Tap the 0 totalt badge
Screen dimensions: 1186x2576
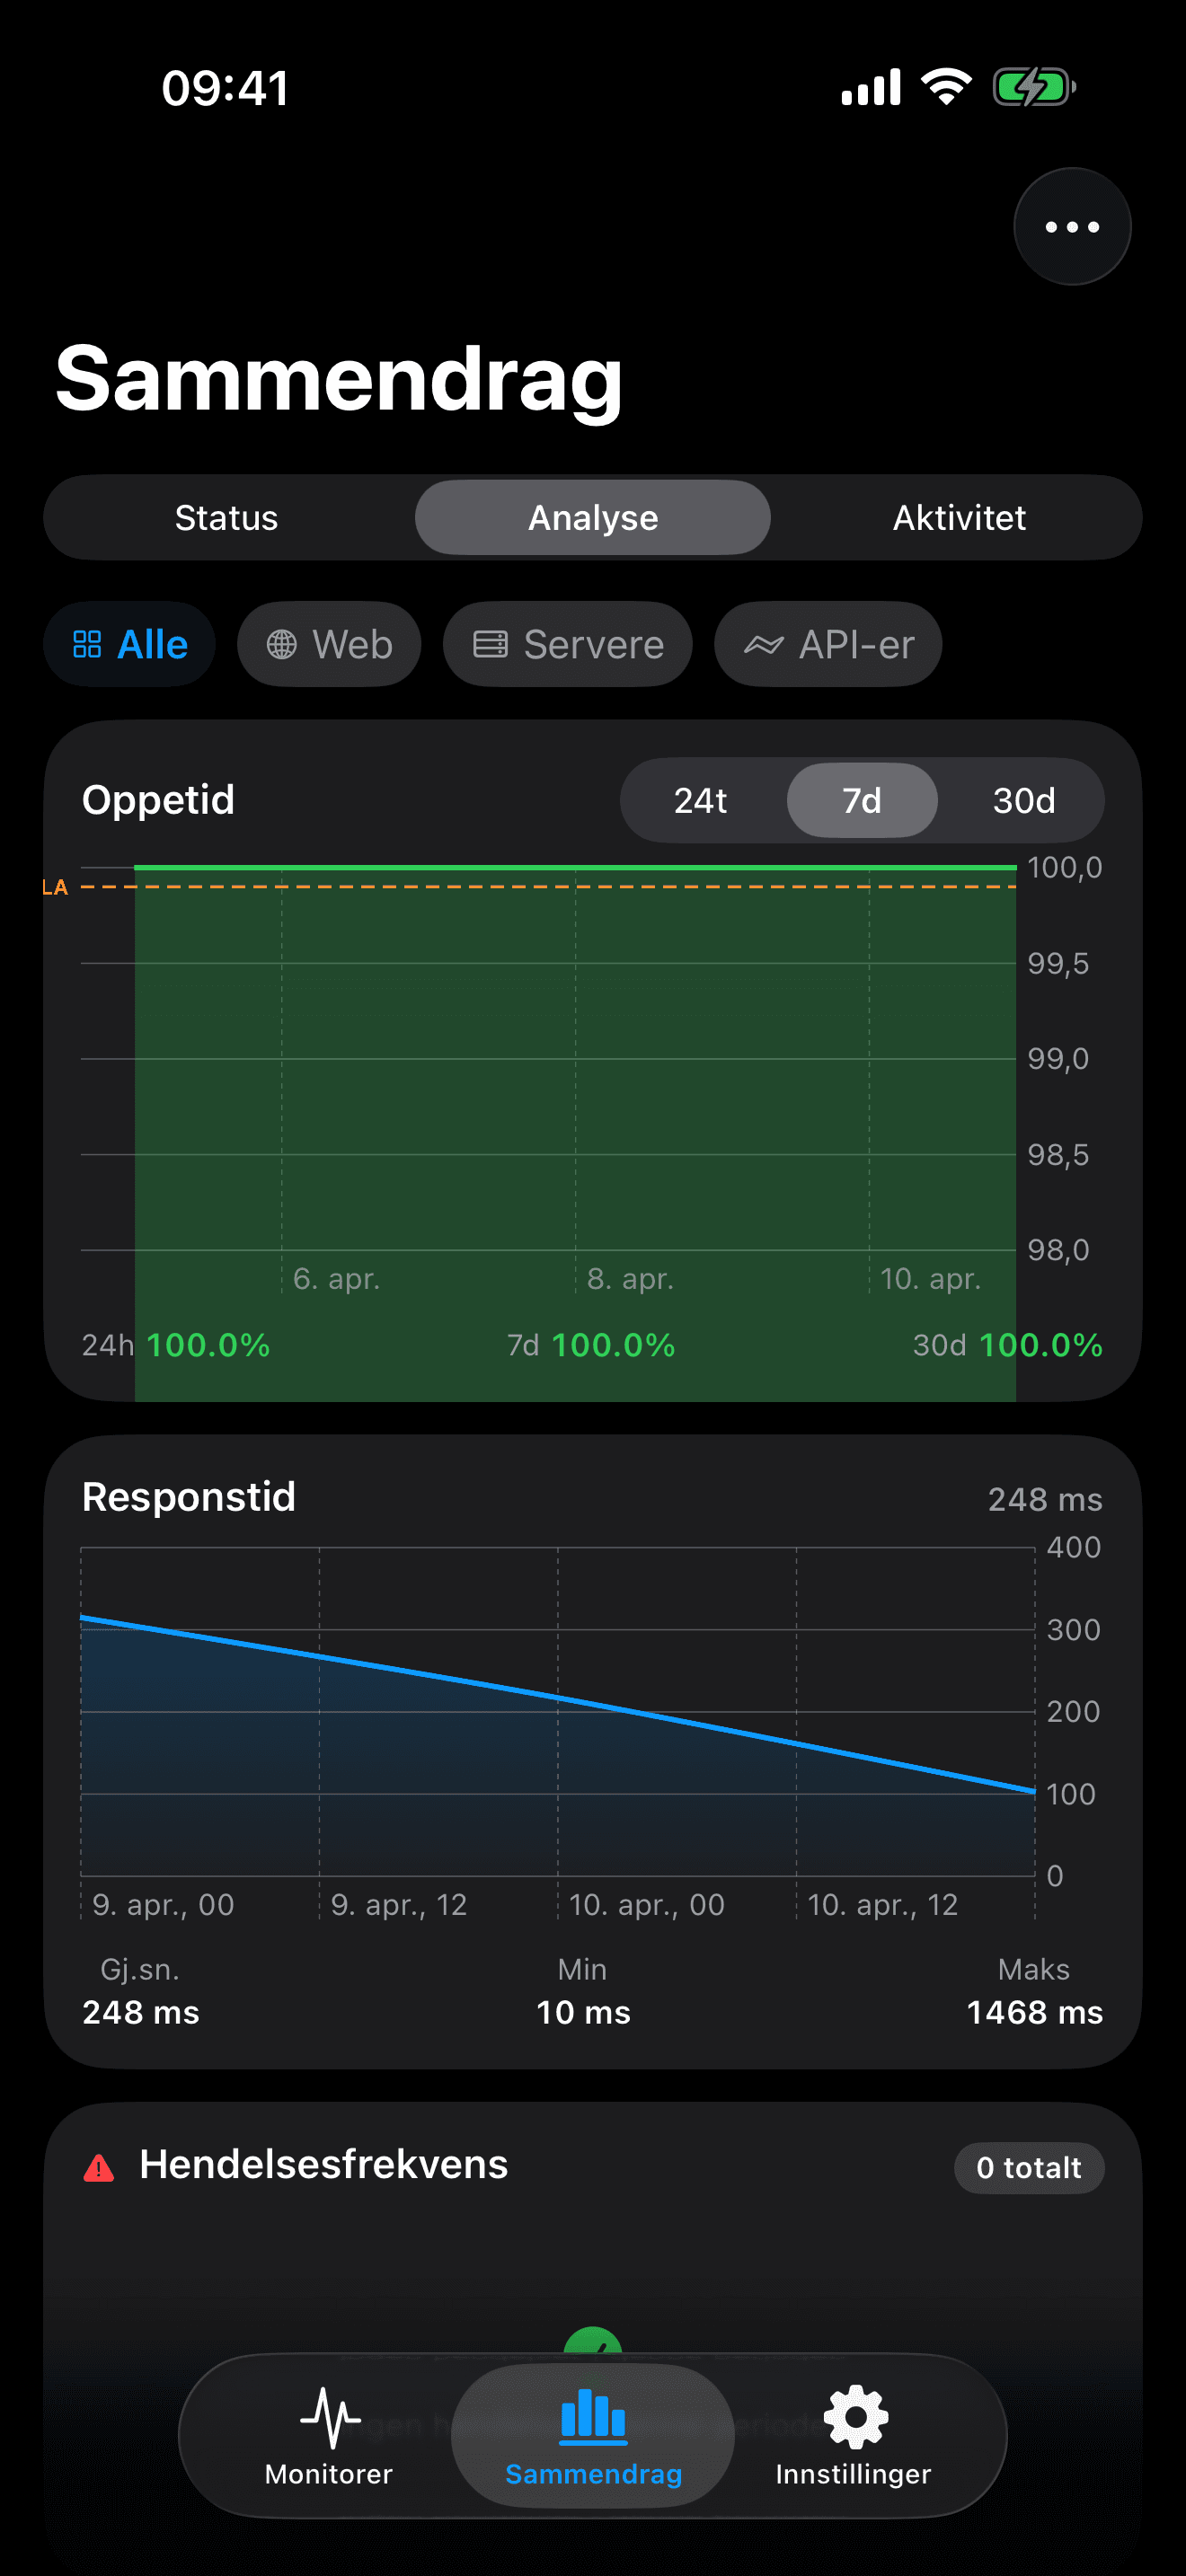(x=1028, y=2167)
